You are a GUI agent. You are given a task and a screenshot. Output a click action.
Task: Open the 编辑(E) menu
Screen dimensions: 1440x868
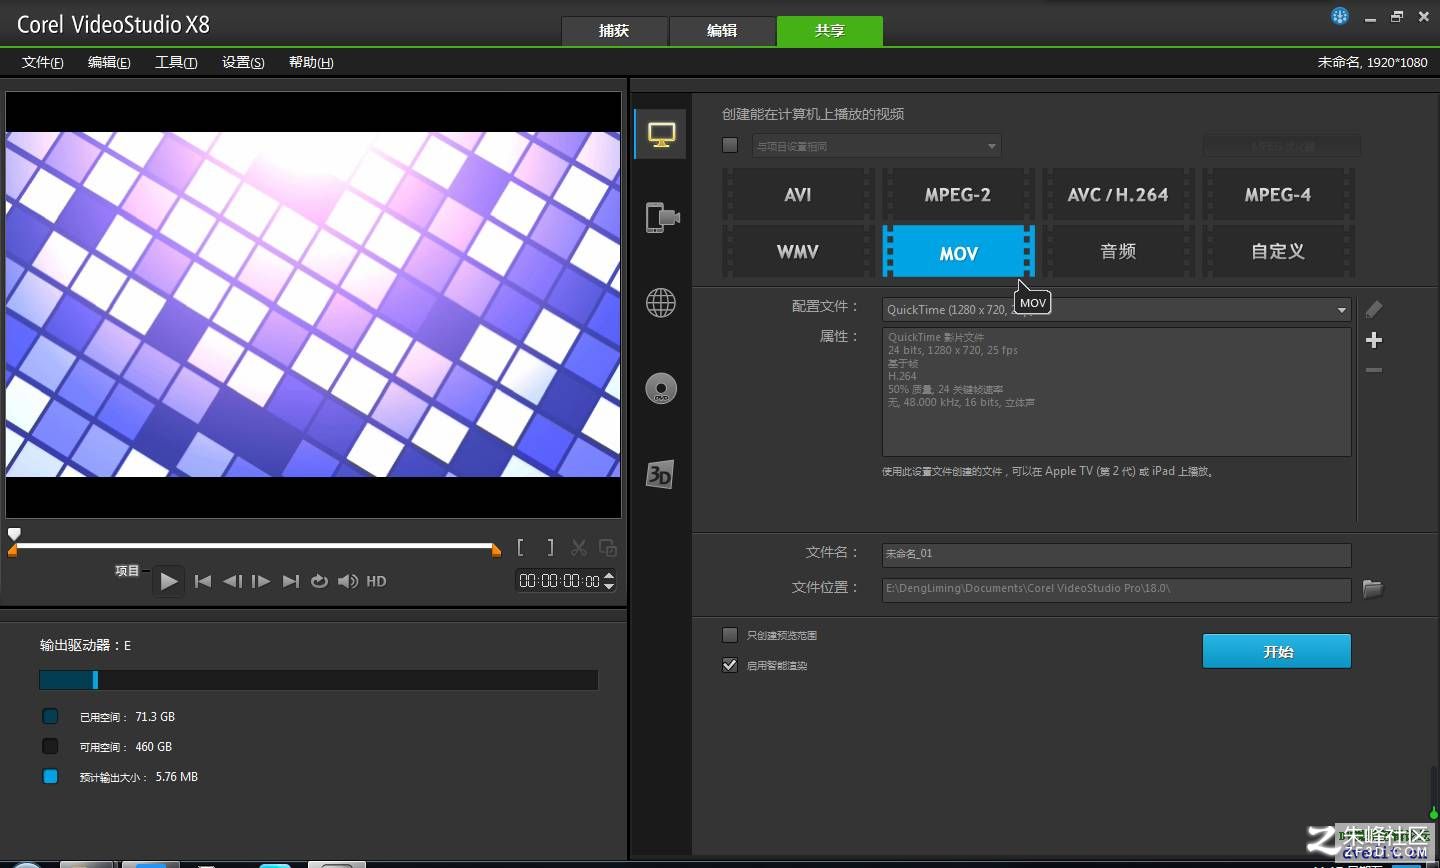(x=109, y=62)
